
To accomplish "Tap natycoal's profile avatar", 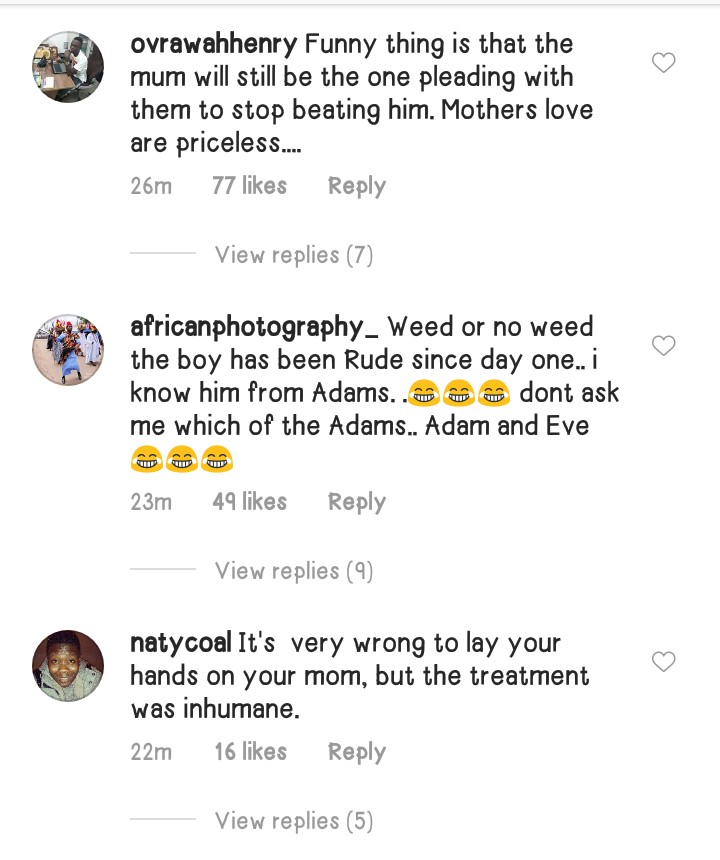I will [68, 666].
